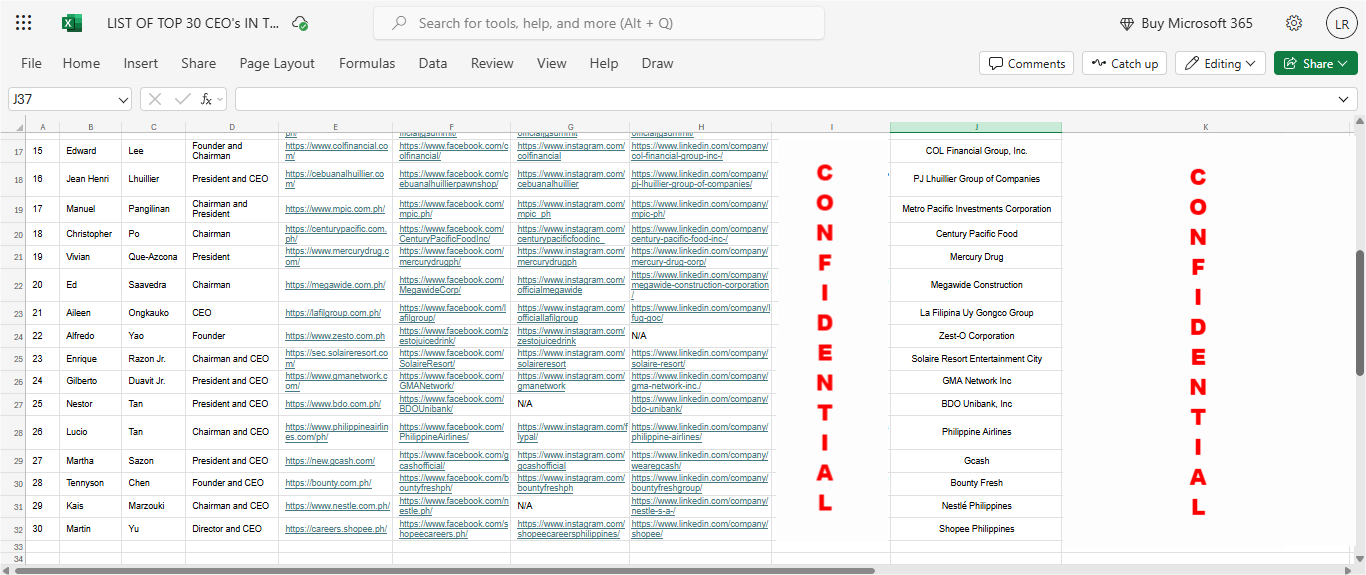The height and width of the screenshot is (575, 1366).
Task: Click the horizontal scrollbar thumb
Action: click(445, 570)
